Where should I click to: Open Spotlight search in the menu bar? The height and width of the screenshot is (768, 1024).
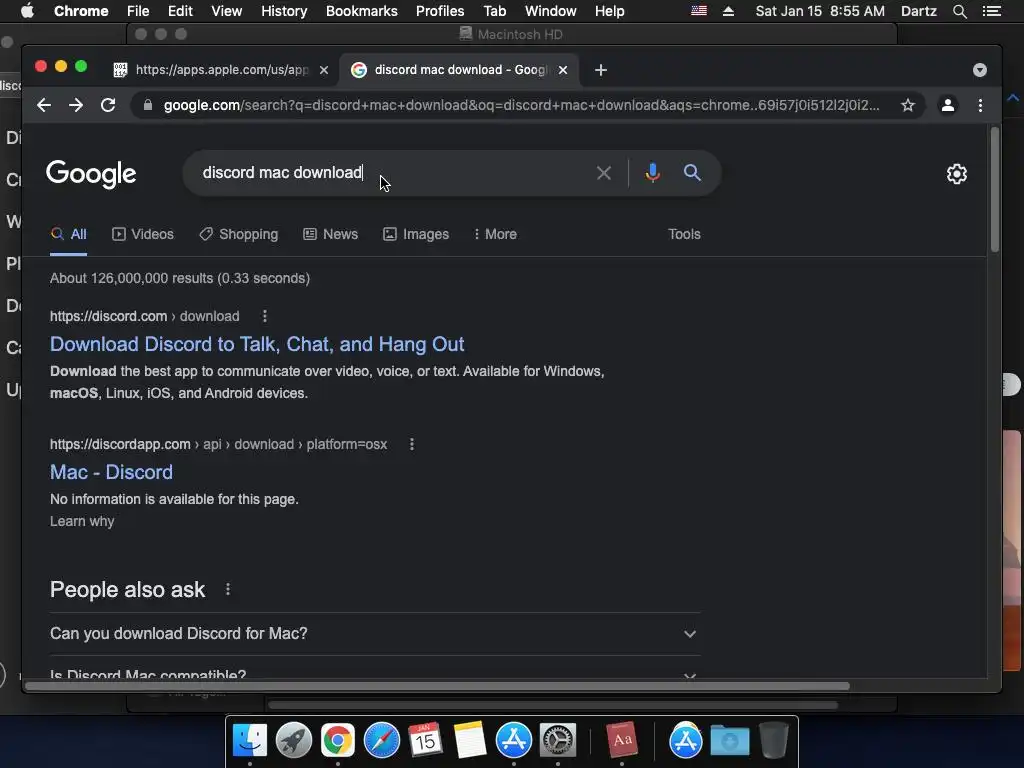point(959,11)
